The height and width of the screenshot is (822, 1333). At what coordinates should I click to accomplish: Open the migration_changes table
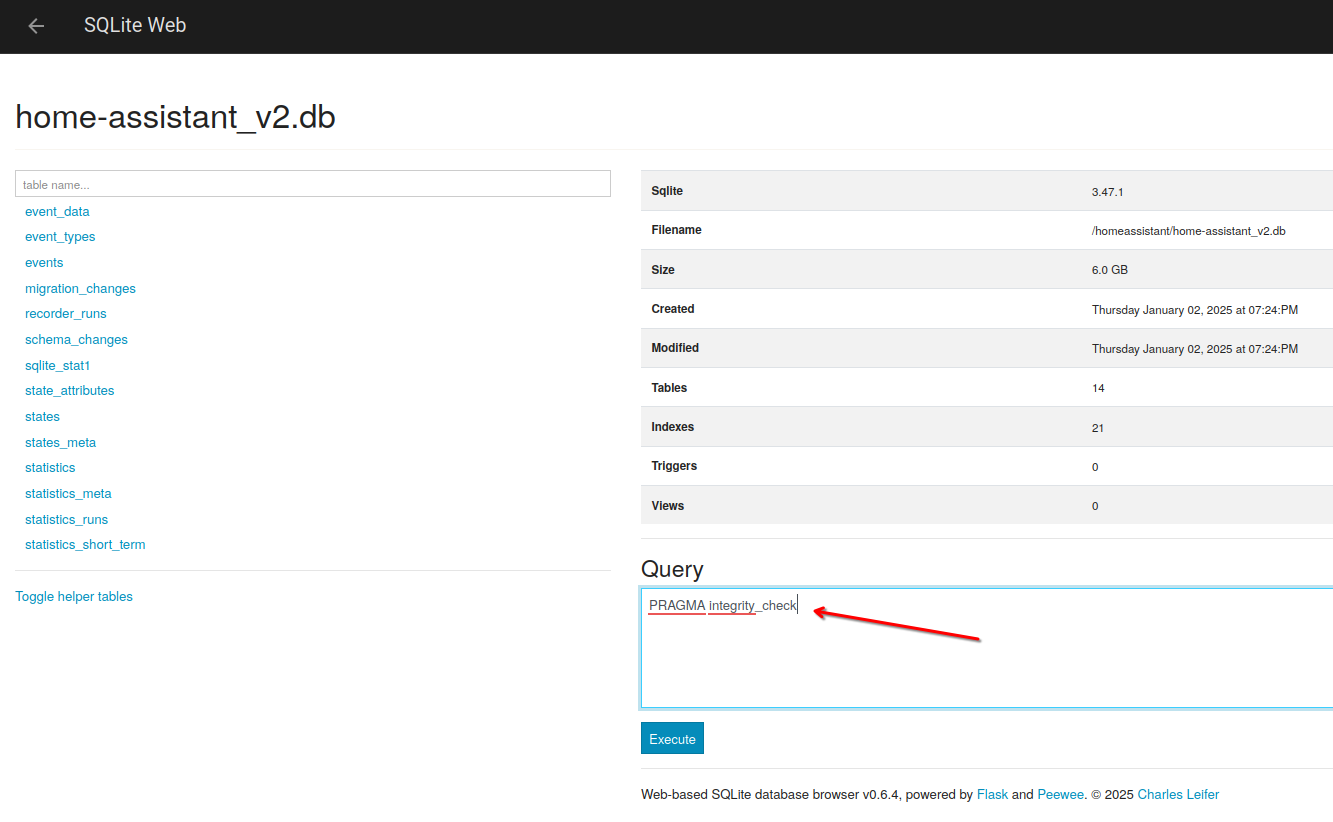(80, 289)
